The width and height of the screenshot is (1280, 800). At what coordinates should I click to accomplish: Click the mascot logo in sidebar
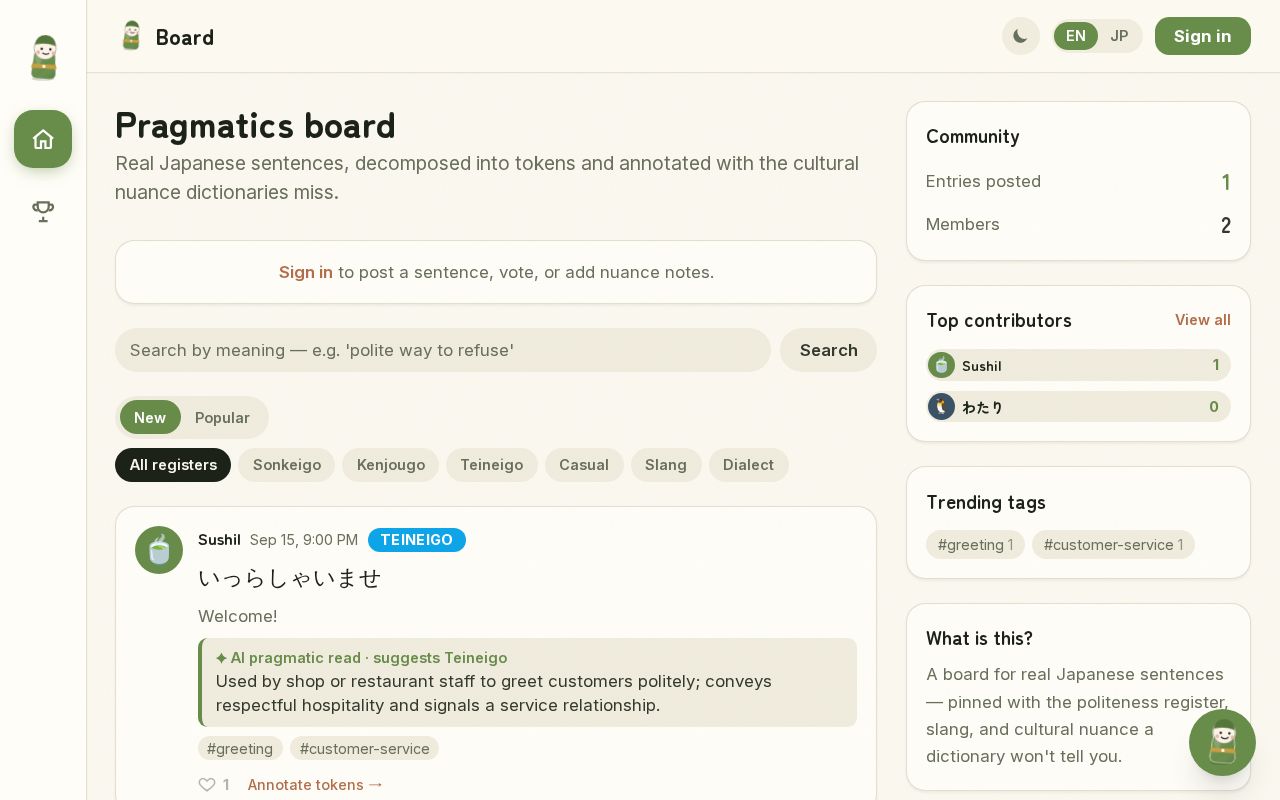point(43,57)
